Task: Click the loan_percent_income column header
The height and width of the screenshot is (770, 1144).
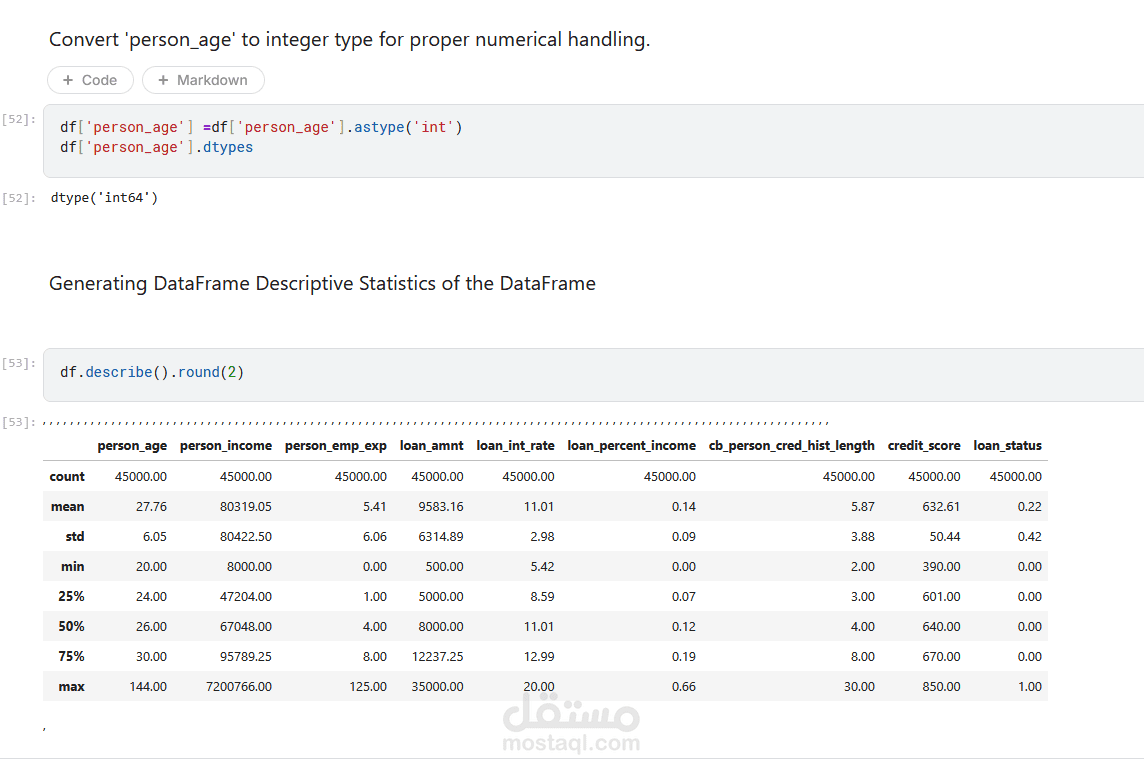Action: (631, 446)
